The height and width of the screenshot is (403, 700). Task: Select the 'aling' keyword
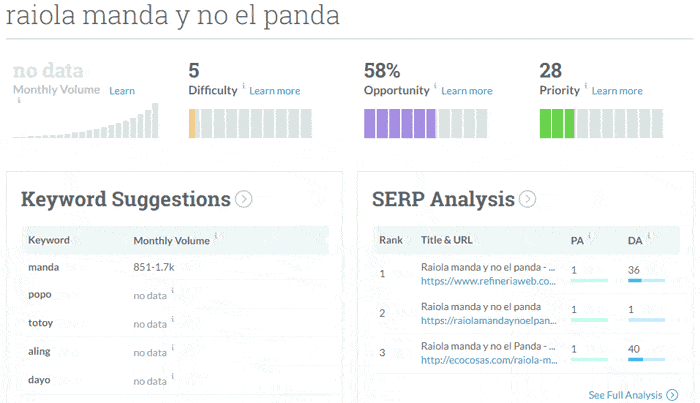click(39, 351)
